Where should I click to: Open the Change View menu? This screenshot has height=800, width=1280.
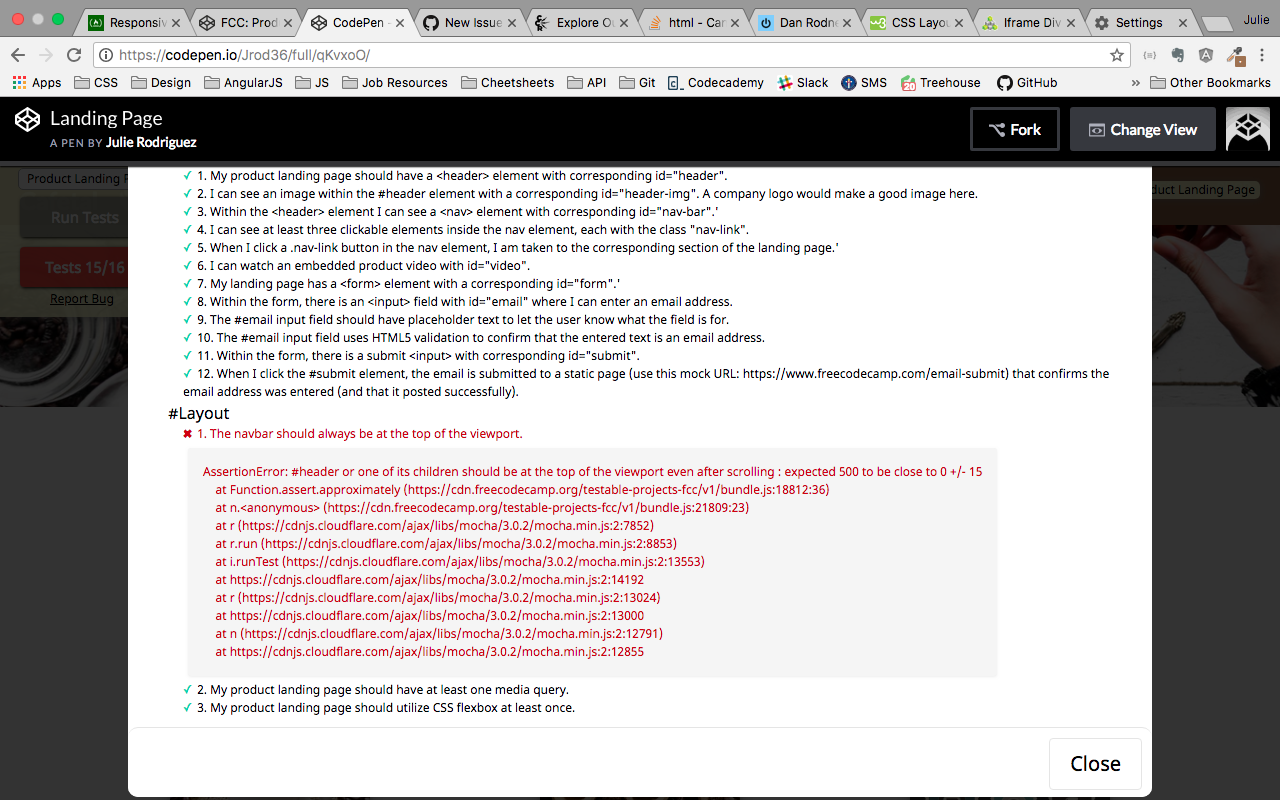pyautogui.click(x=1142, y=129)
